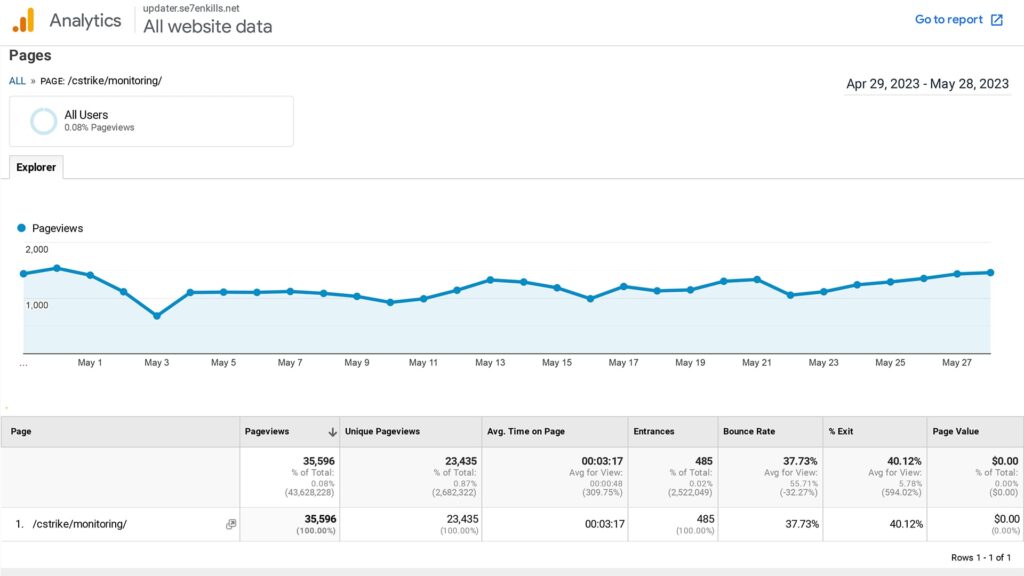Sort table by Page Value column

tap(956, 432)
